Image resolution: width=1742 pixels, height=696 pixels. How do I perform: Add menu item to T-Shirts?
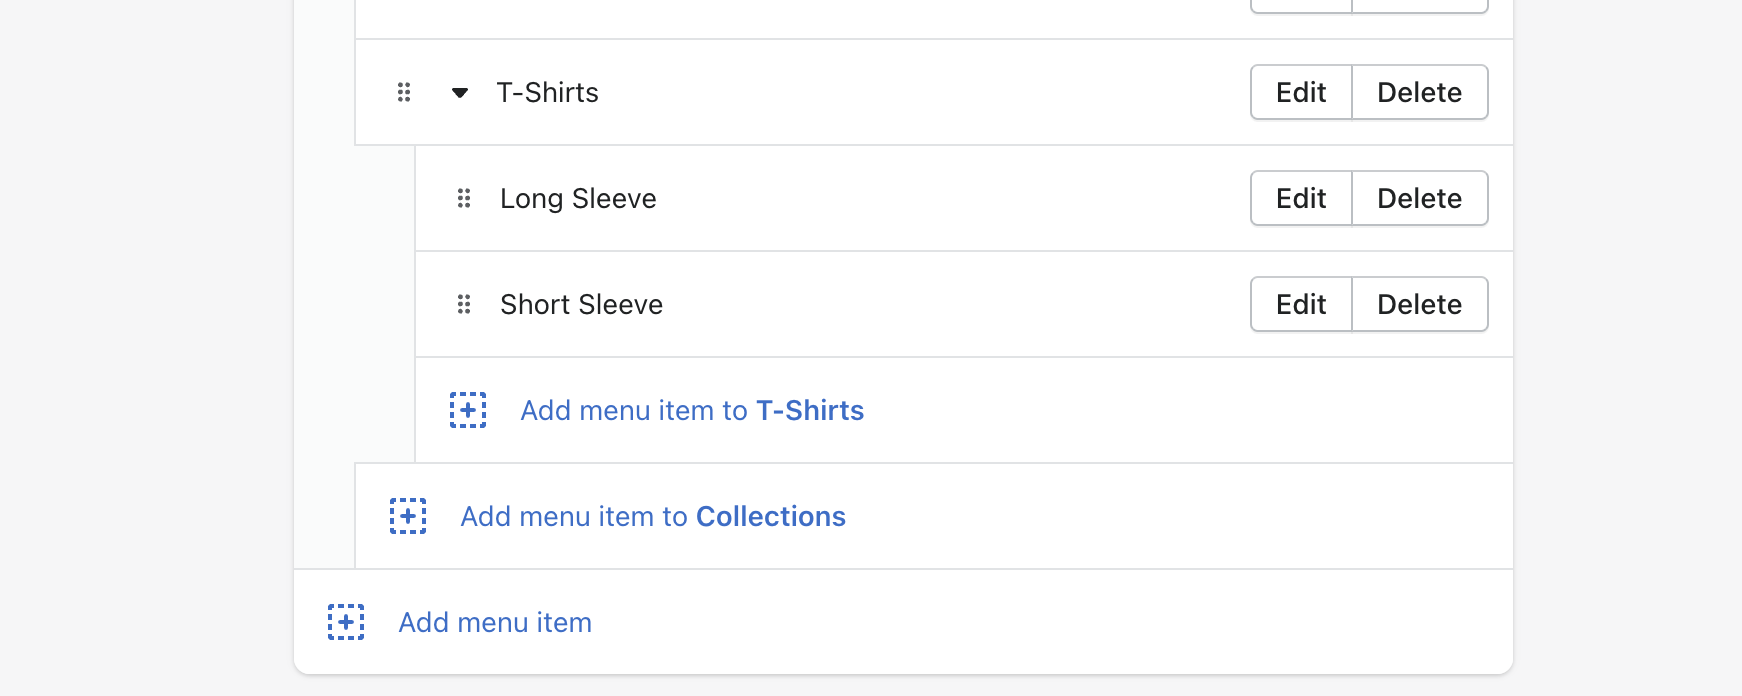click(691, 410)
